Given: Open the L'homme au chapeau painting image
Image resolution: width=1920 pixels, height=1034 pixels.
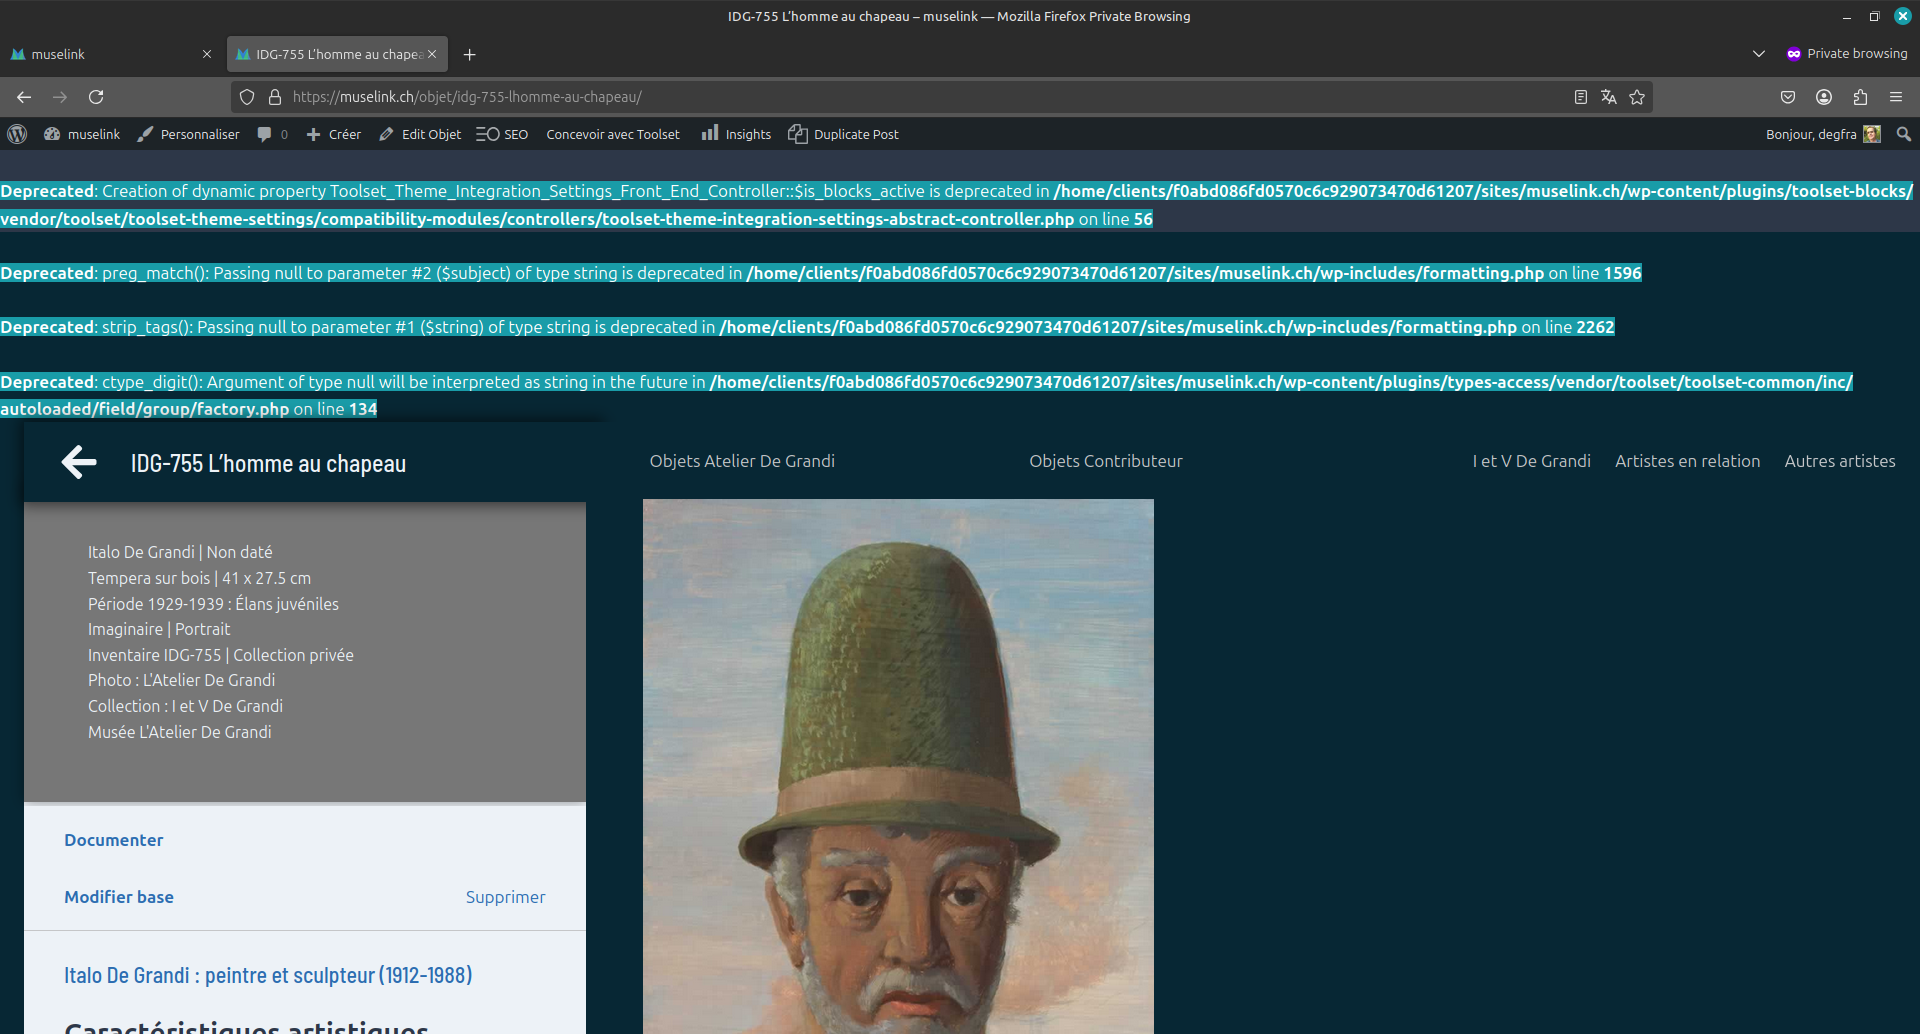Looking at the screenshot, I should (898, 766).
